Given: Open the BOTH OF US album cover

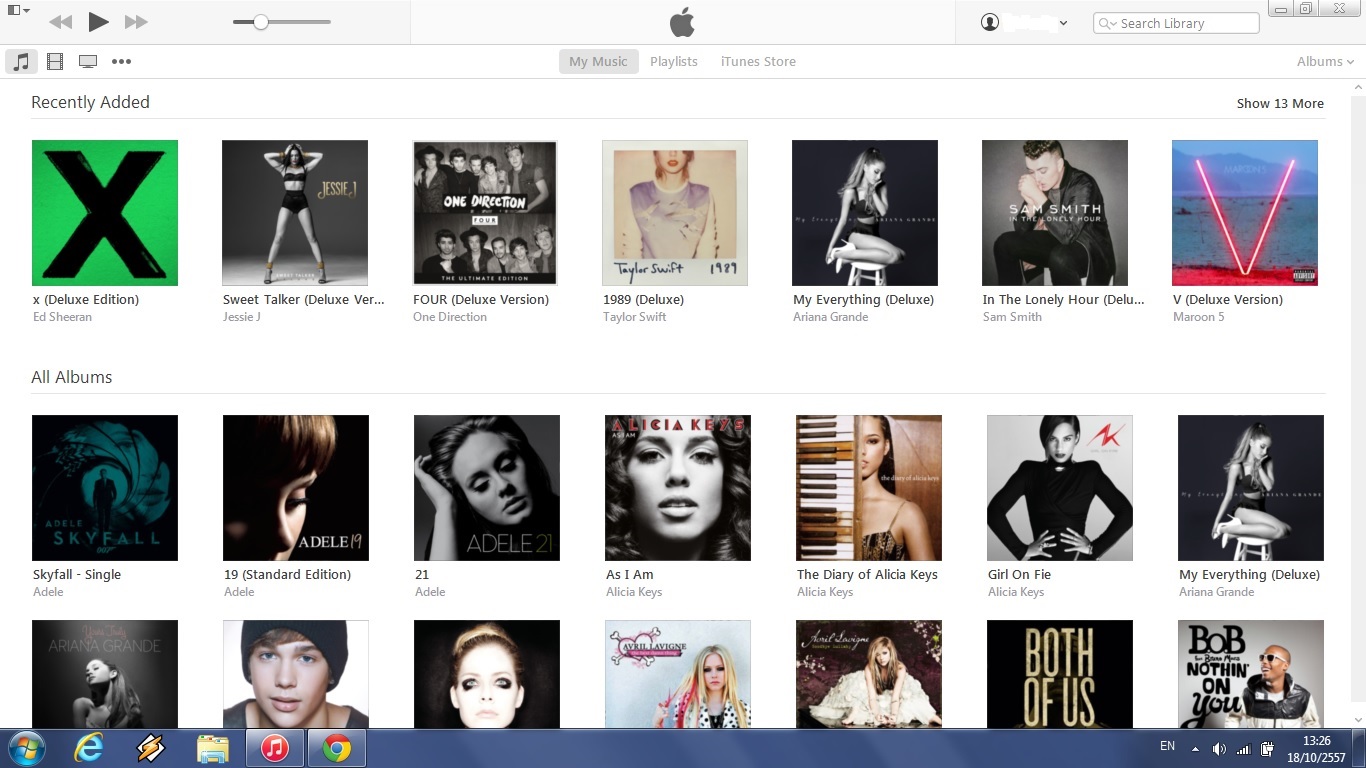Looking at the screenshot, I should tap(1060, 674).
